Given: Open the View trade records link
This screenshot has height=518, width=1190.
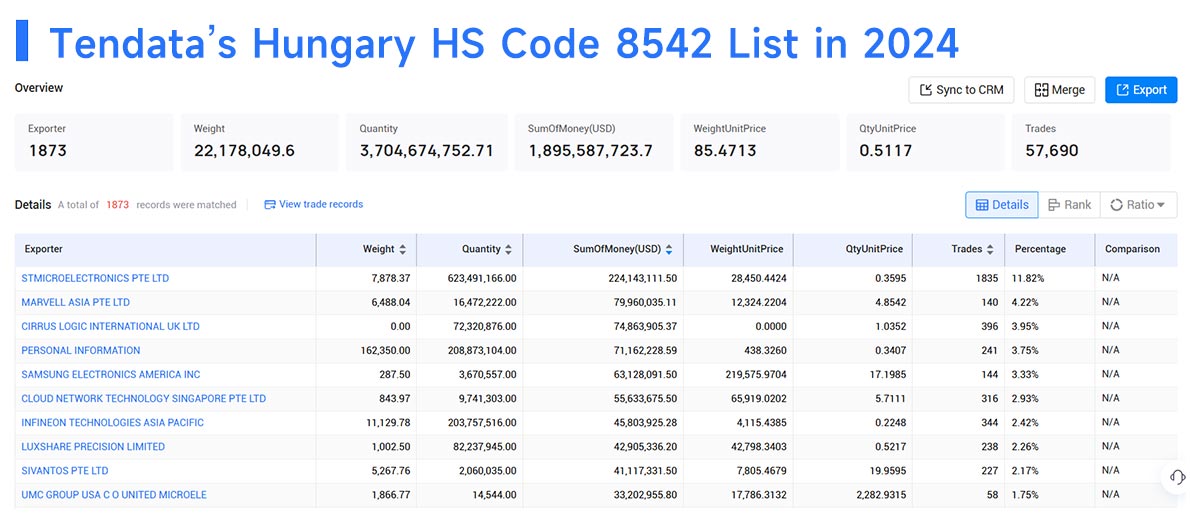Looking at the screenshot, I should pos(313,204).
